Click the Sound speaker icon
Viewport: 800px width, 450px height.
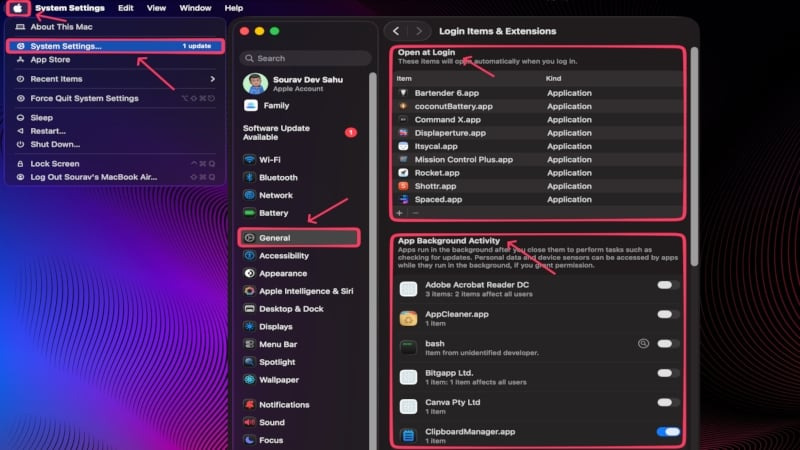pos(249,422)
